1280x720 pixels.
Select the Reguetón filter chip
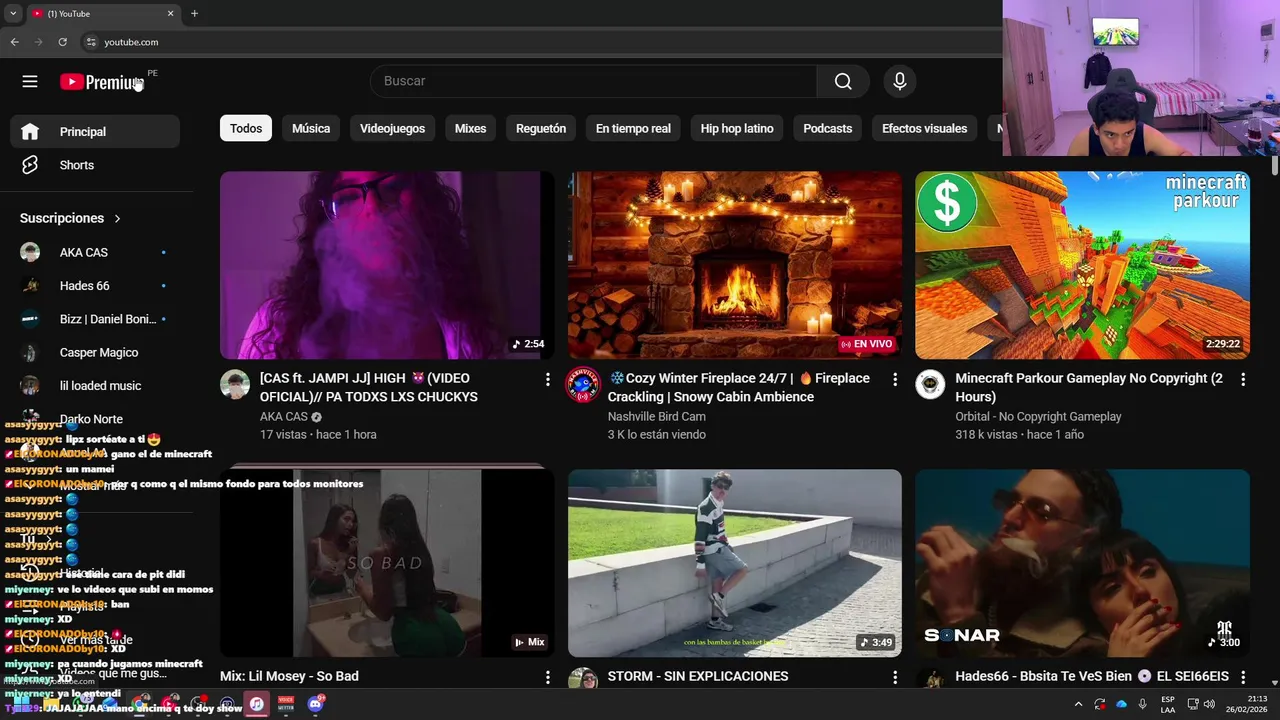[541, 128]
